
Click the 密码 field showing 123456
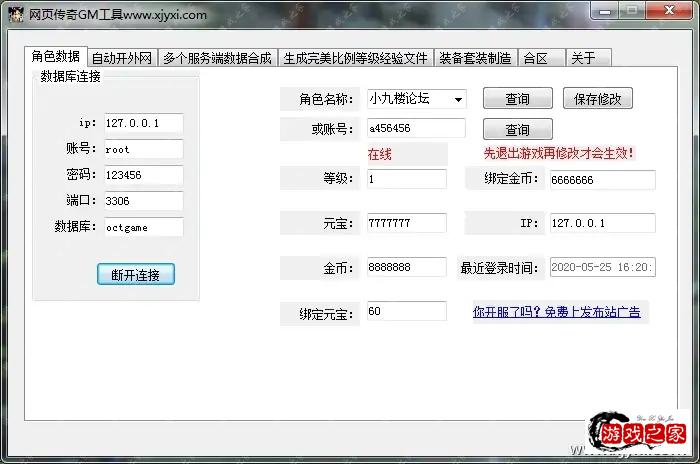pos(144,175)
